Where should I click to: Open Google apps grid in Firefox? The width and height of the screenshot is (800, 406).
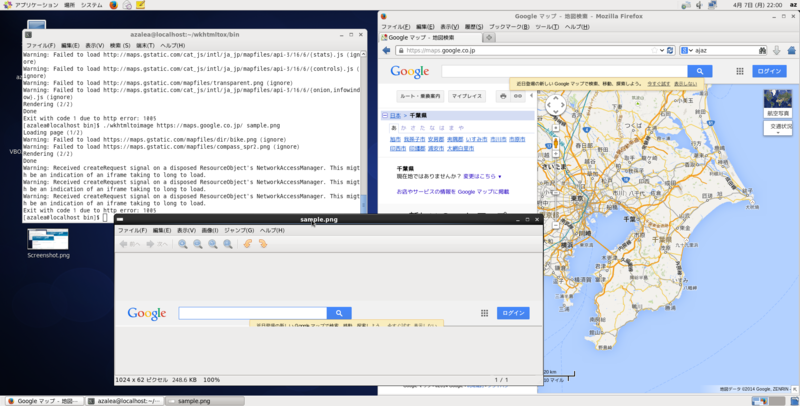pyautogui.click(x=740, y=71)
